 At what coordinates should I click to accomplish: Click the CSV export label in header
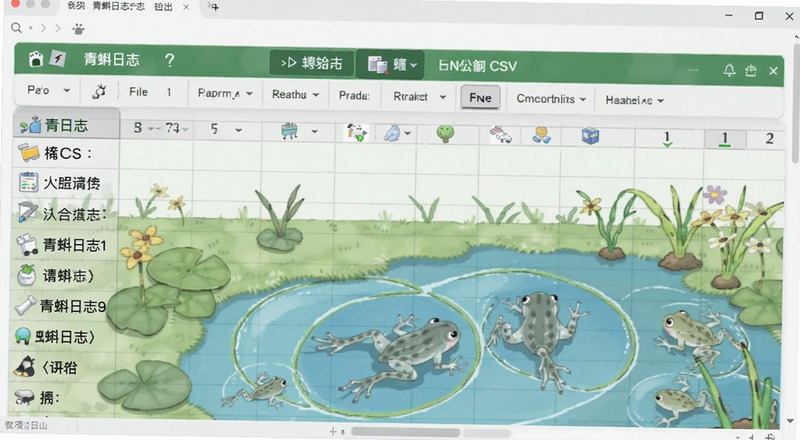[x=477, y=66]
